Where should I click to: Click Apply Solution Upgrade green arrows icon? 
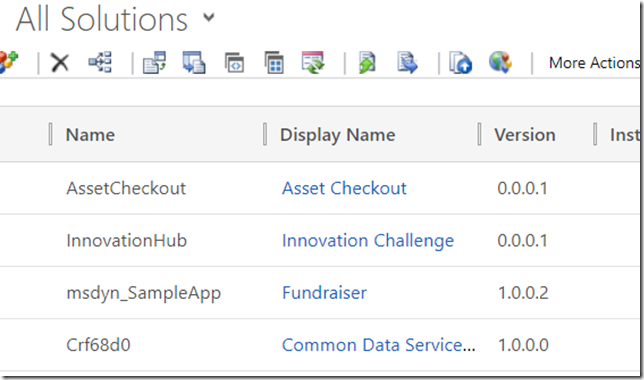[x=313, y=62]
